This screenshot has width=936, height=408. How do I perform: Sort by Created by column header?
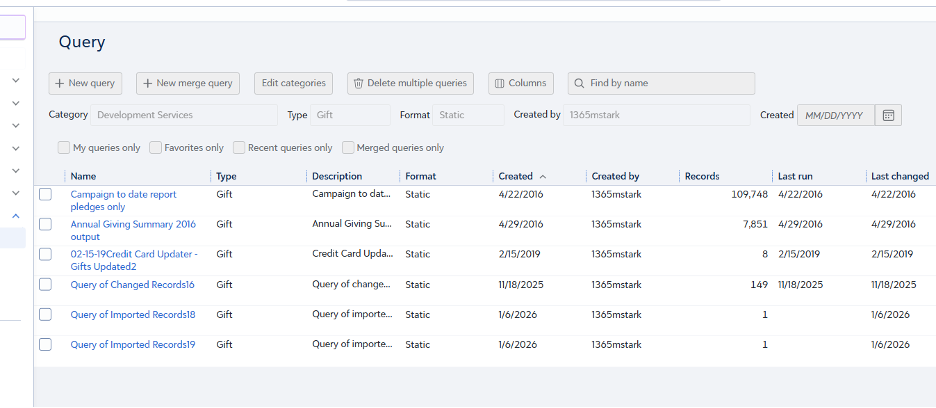tap(615, 176)
